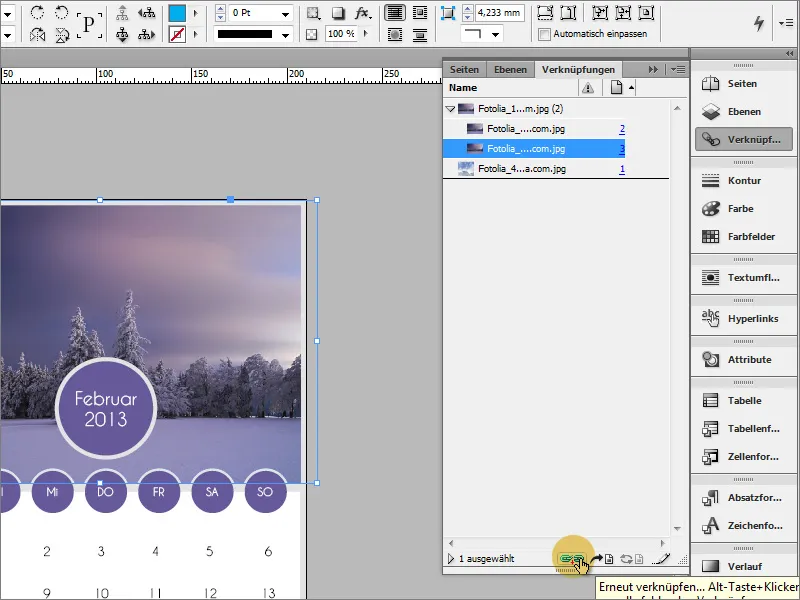Fit the content proportionally

coord(568,12)
